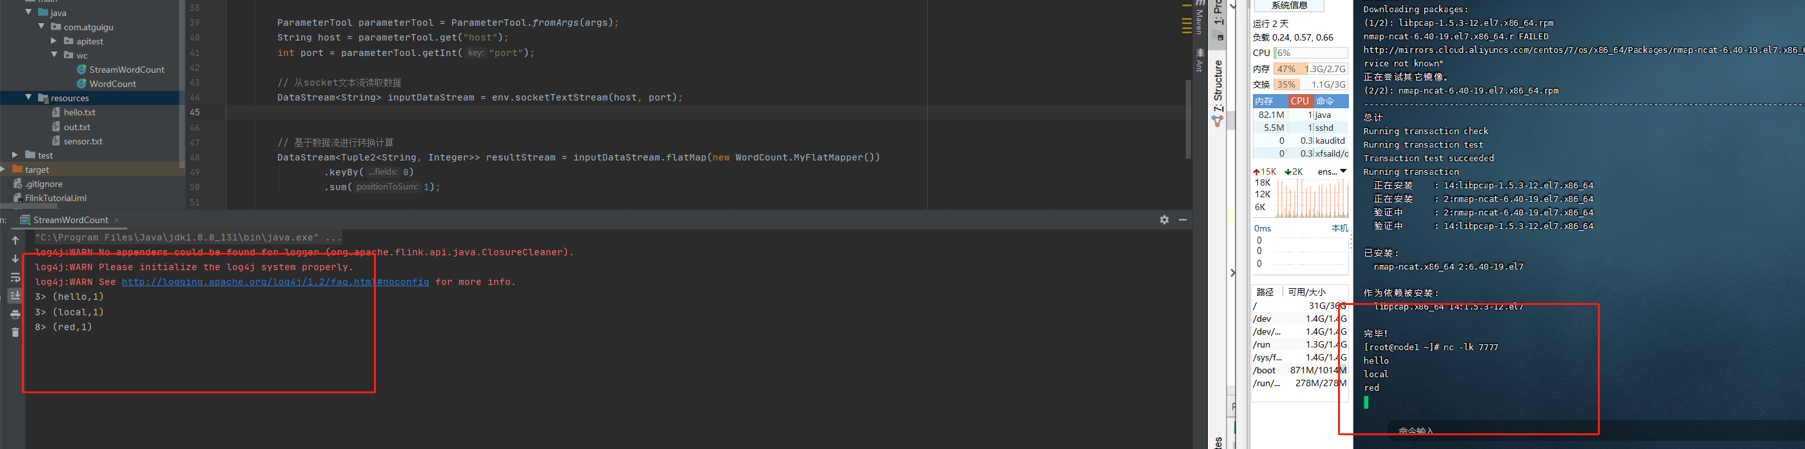
Task: Collapse the resources folder arrow
Action: (x=28, y=98)
